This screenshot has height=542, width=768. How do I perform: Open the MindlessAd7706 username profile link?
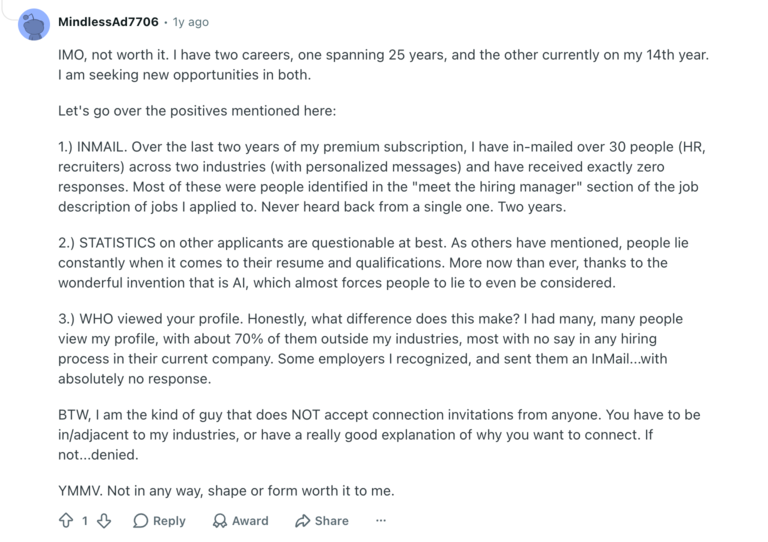pos(108,22)
